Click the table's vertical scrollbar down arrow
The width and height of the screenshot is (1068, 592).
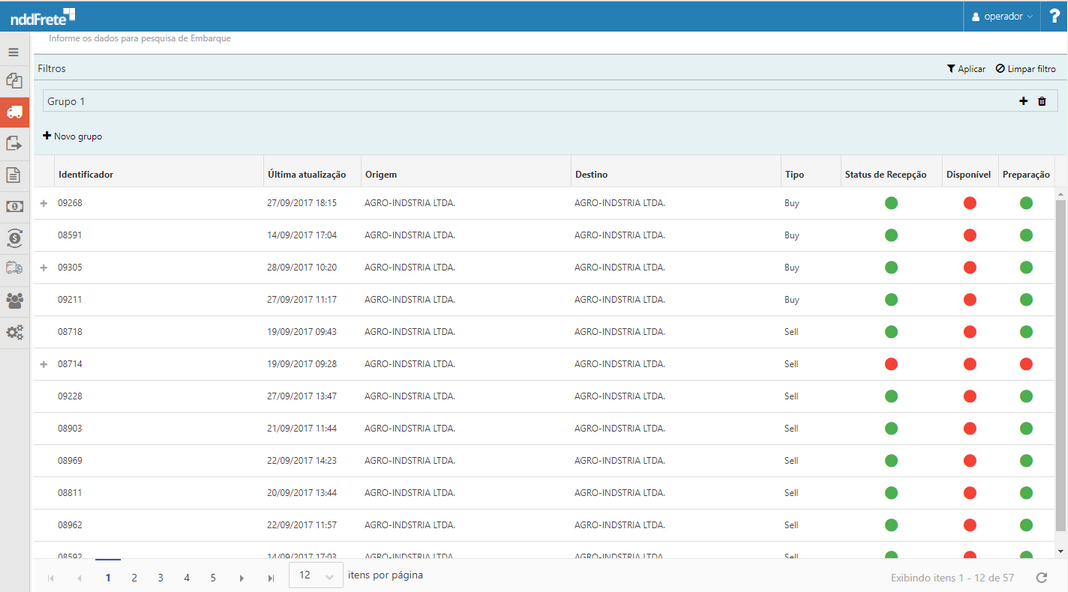point(1061,550)
